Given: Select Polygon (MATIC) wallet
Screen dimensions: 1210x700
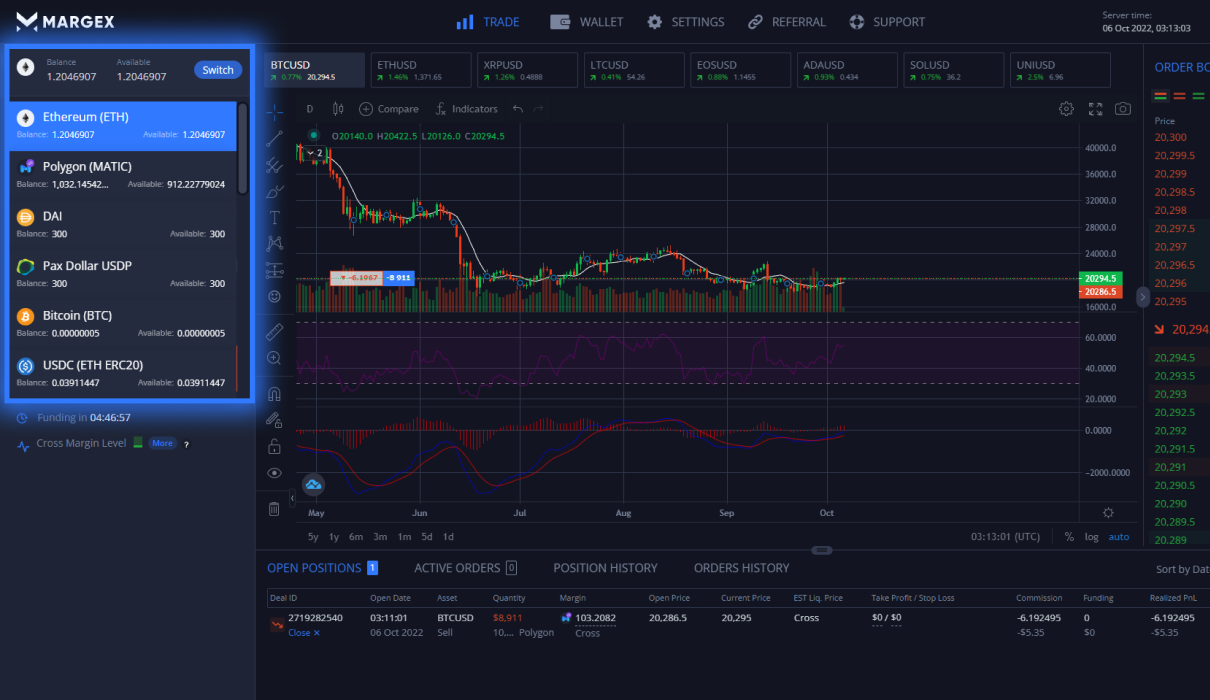Looking at the screenshot, I should [122, 175].
